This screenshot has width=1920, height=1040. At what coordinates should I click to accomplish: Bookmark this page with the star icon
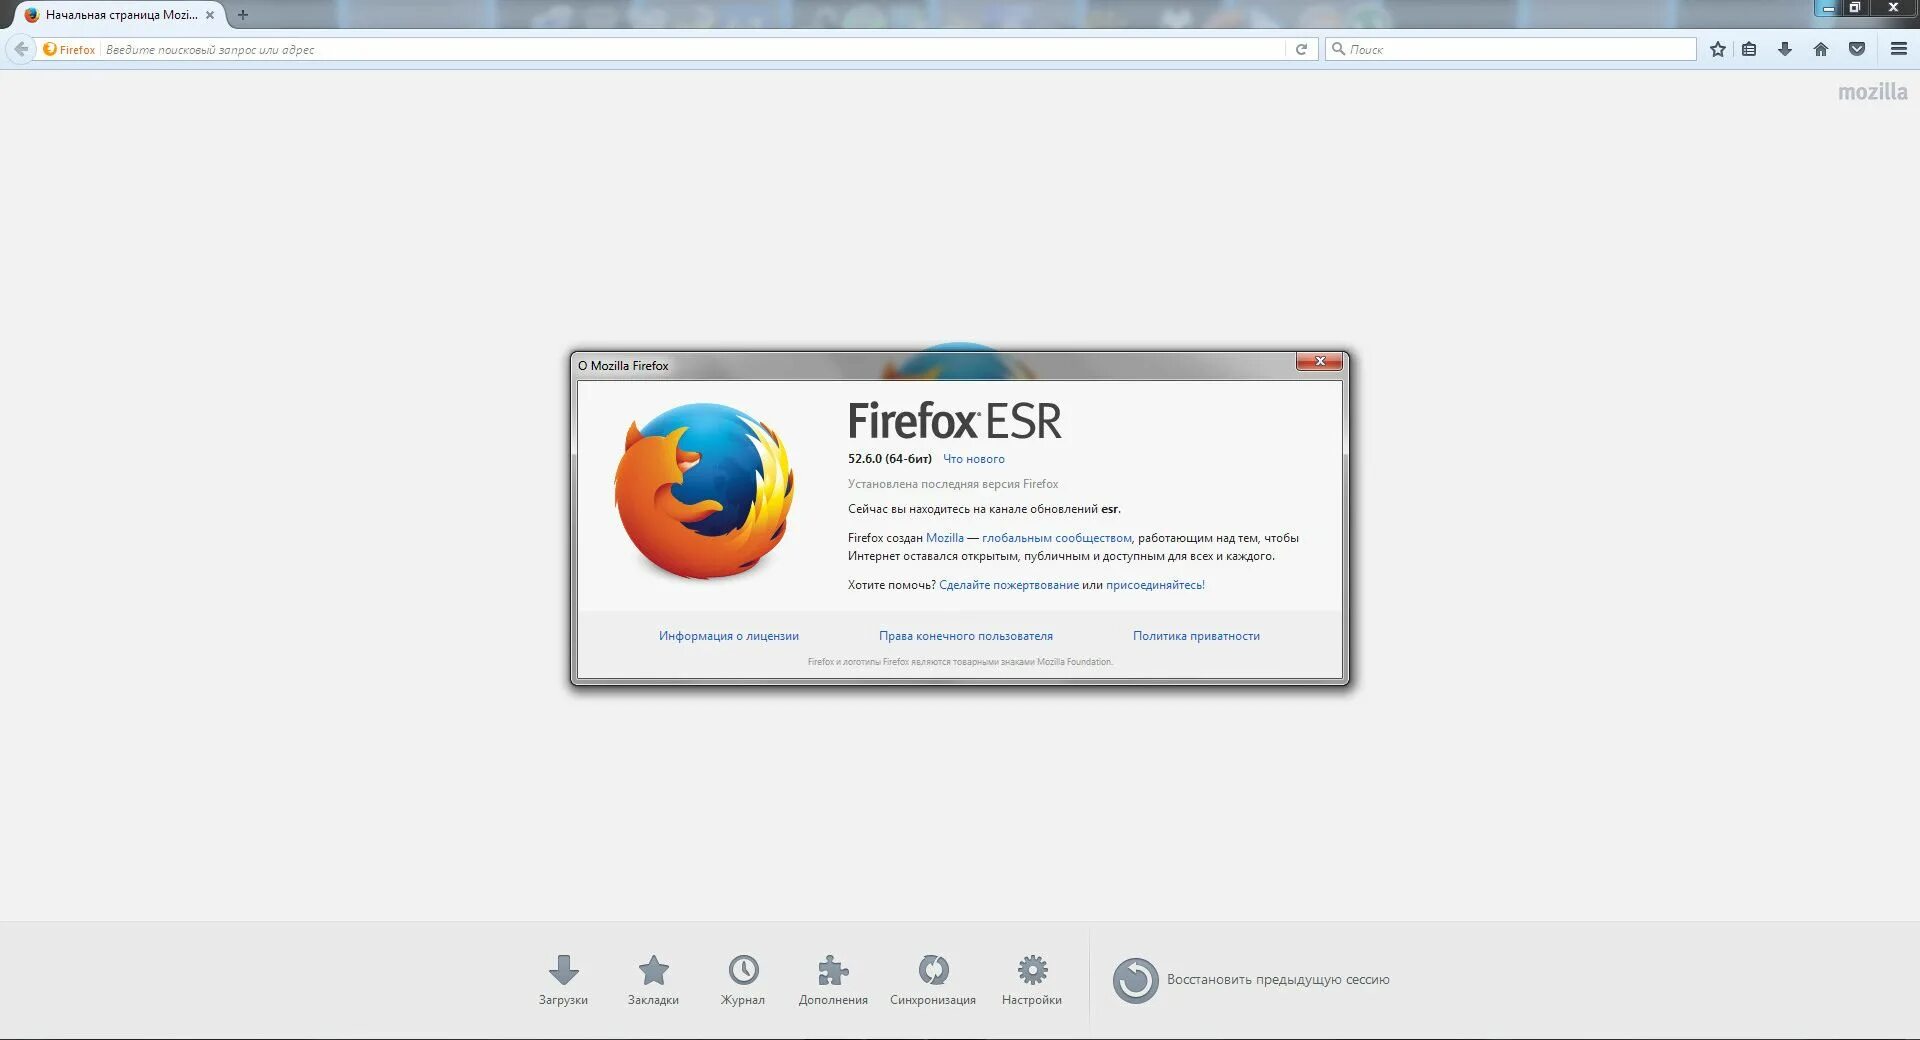pyautogui.click(x=1717, y=49)
